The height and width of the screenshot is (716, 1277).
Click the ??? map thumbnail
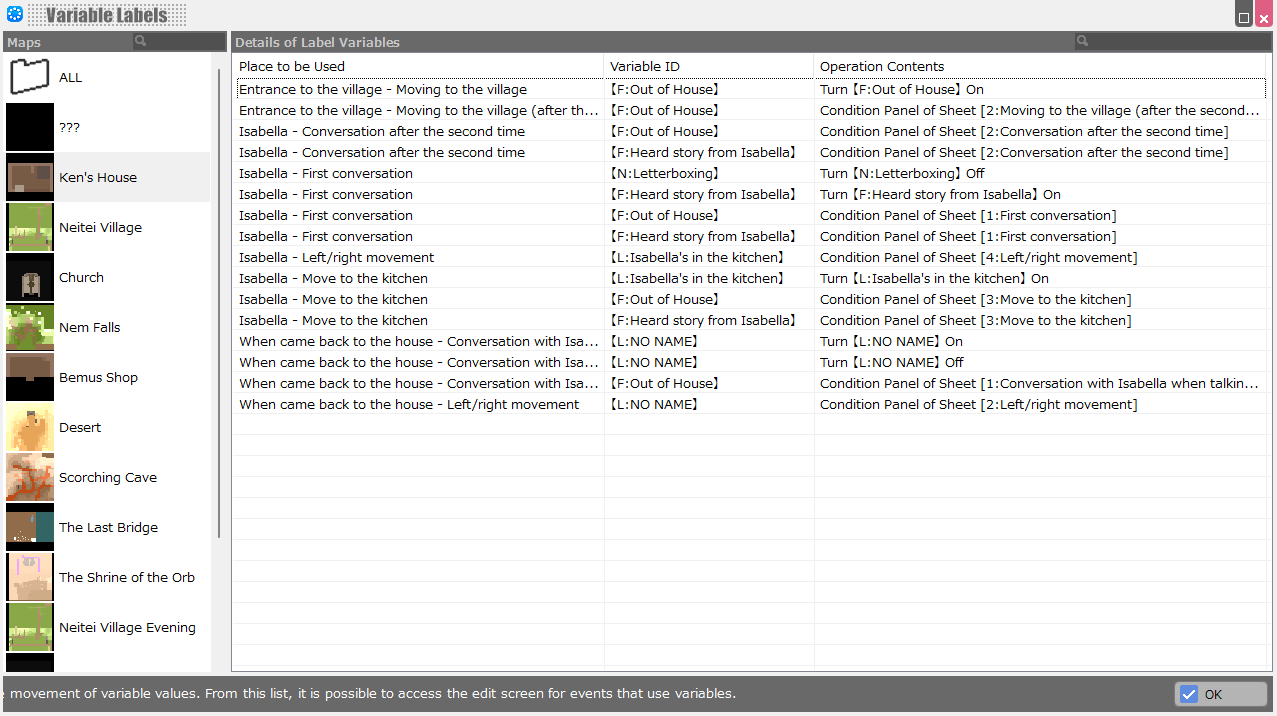[x=30, y=127]
